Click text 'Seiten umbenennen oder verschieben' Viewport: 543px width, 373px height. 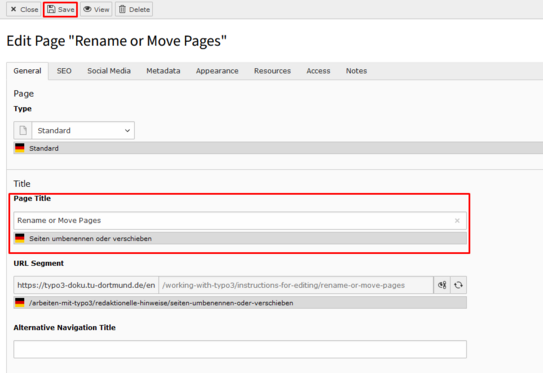pos(90,239)
